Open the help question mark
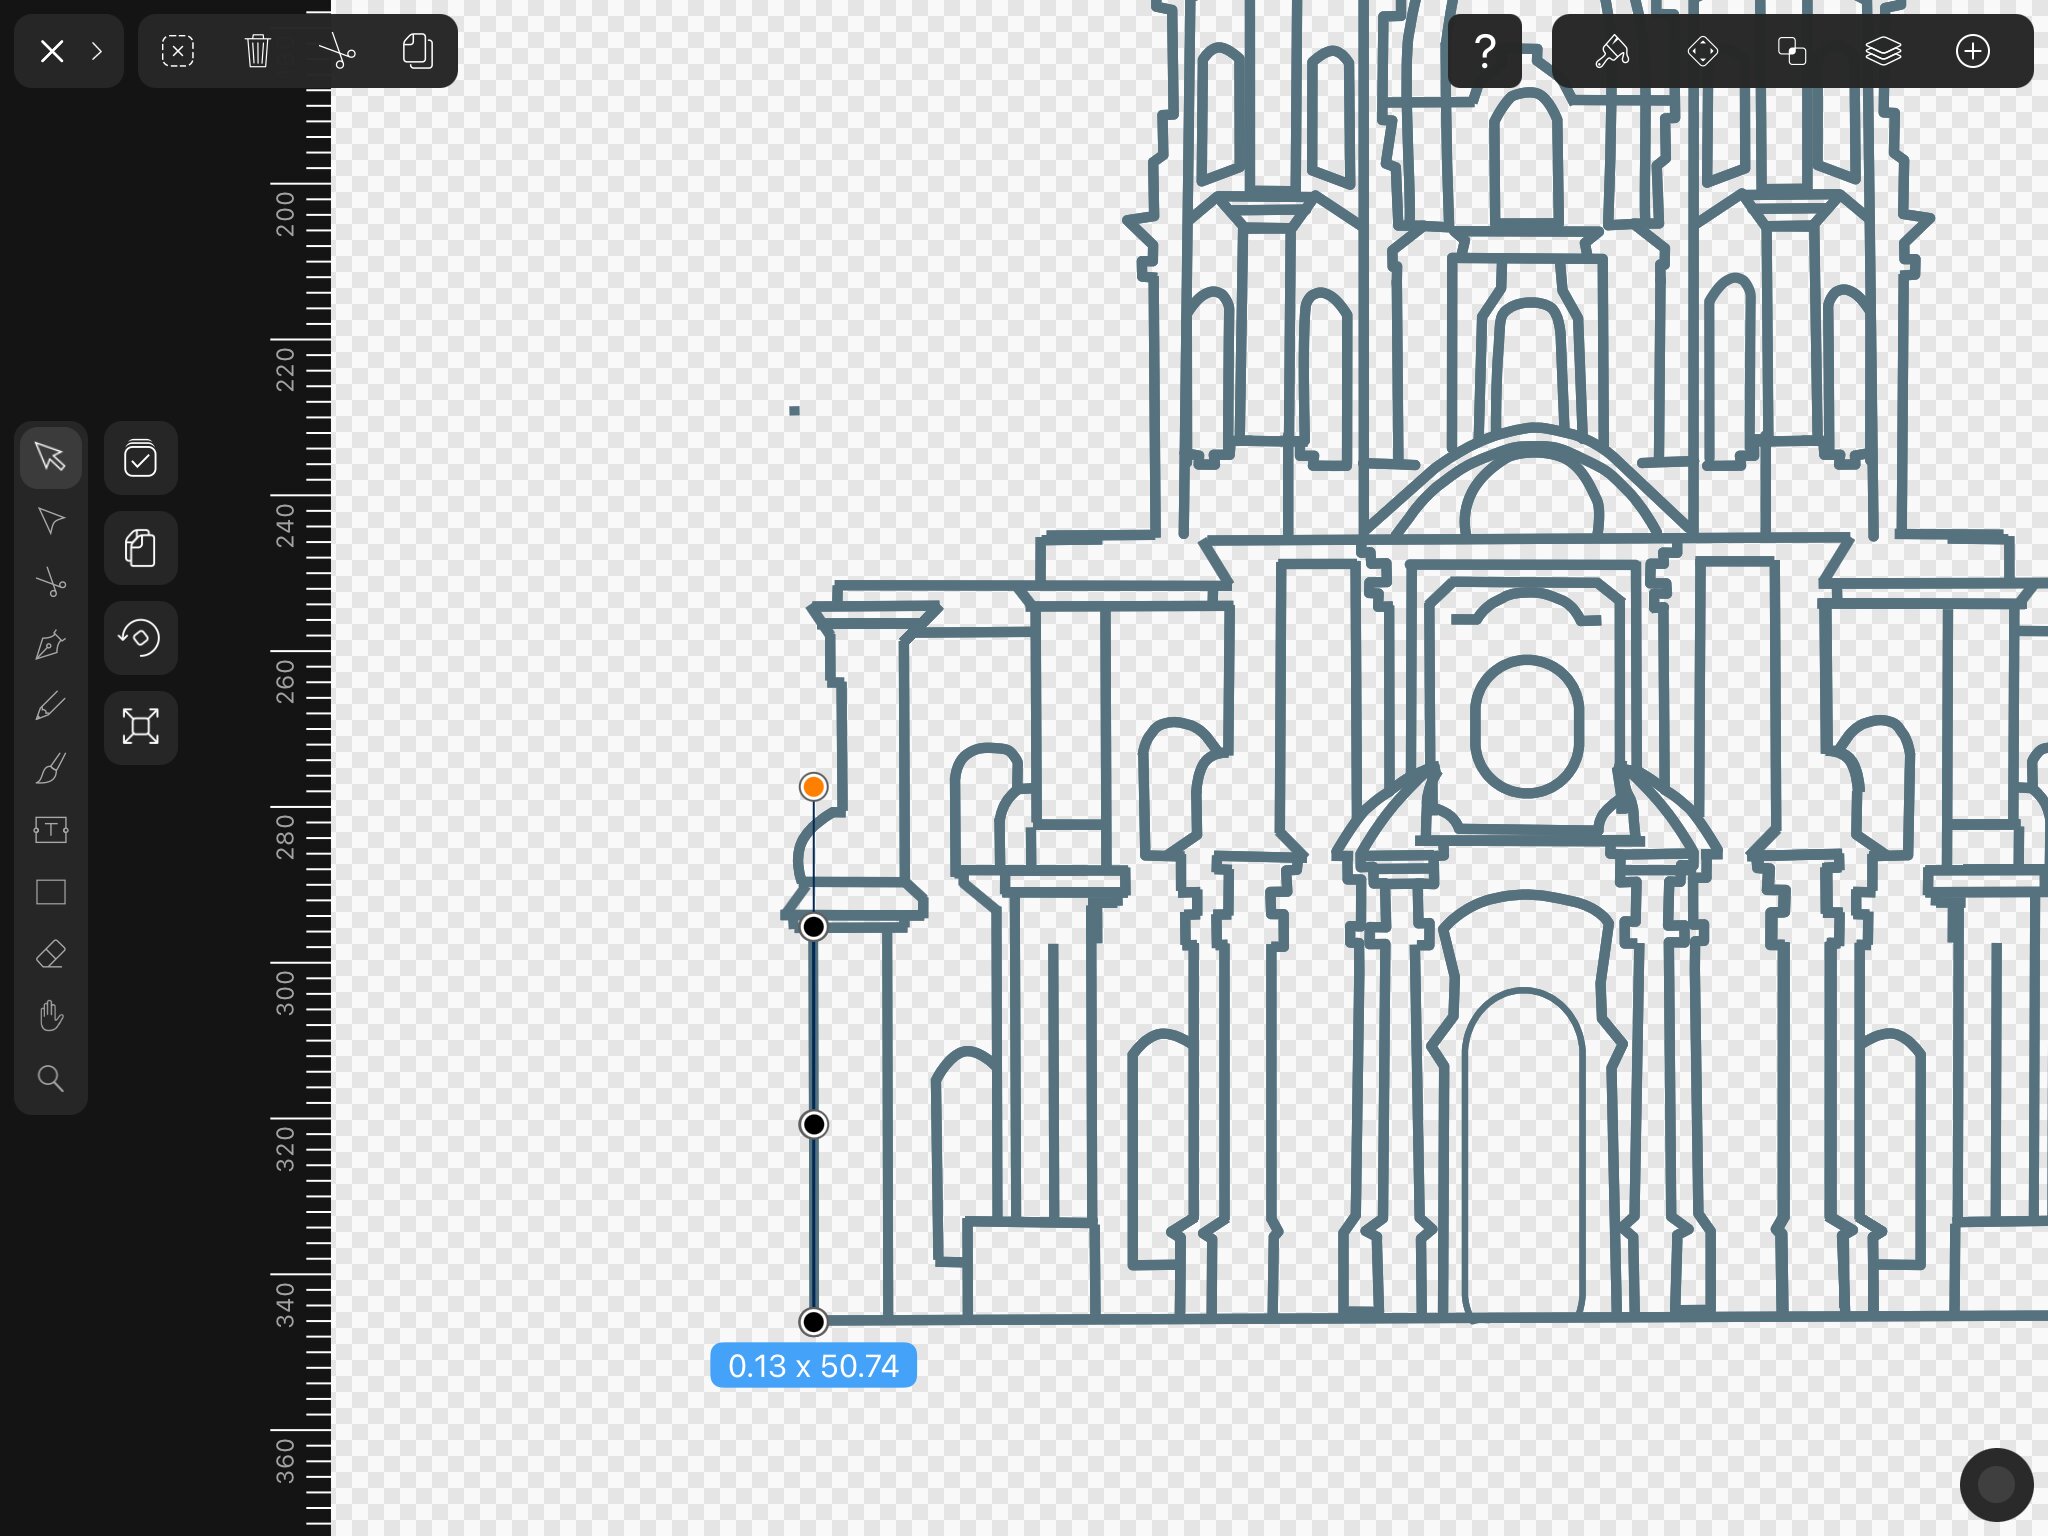This screenshot has height=1536, width=2048. (x=1485, y=51)
